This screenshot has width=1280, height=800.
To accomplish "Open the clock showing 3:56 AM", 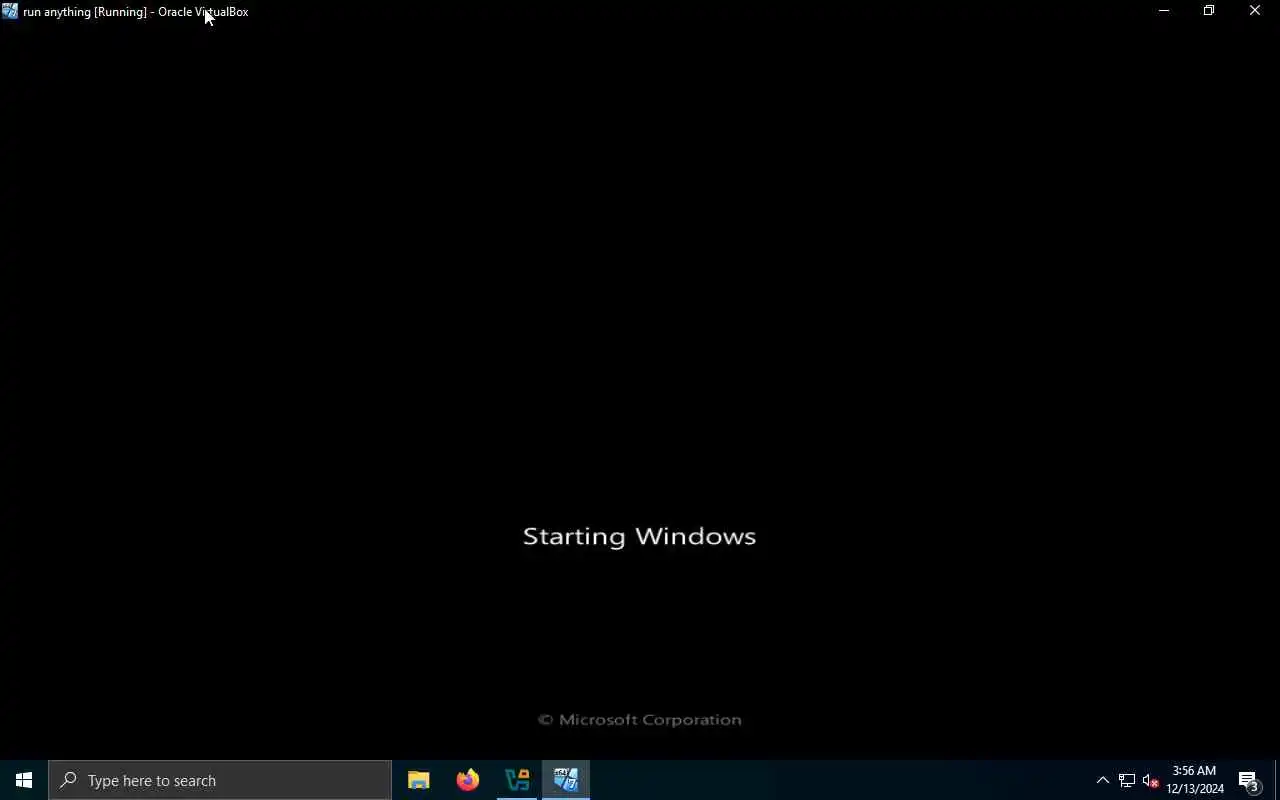I will click(x=1195, y=780).
